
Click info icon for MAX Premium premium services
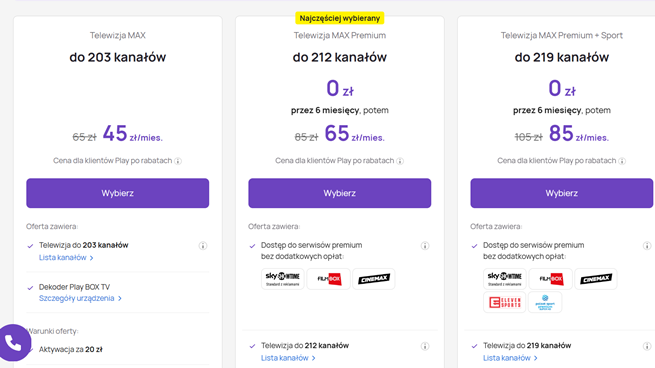click(x=425, y=246)
